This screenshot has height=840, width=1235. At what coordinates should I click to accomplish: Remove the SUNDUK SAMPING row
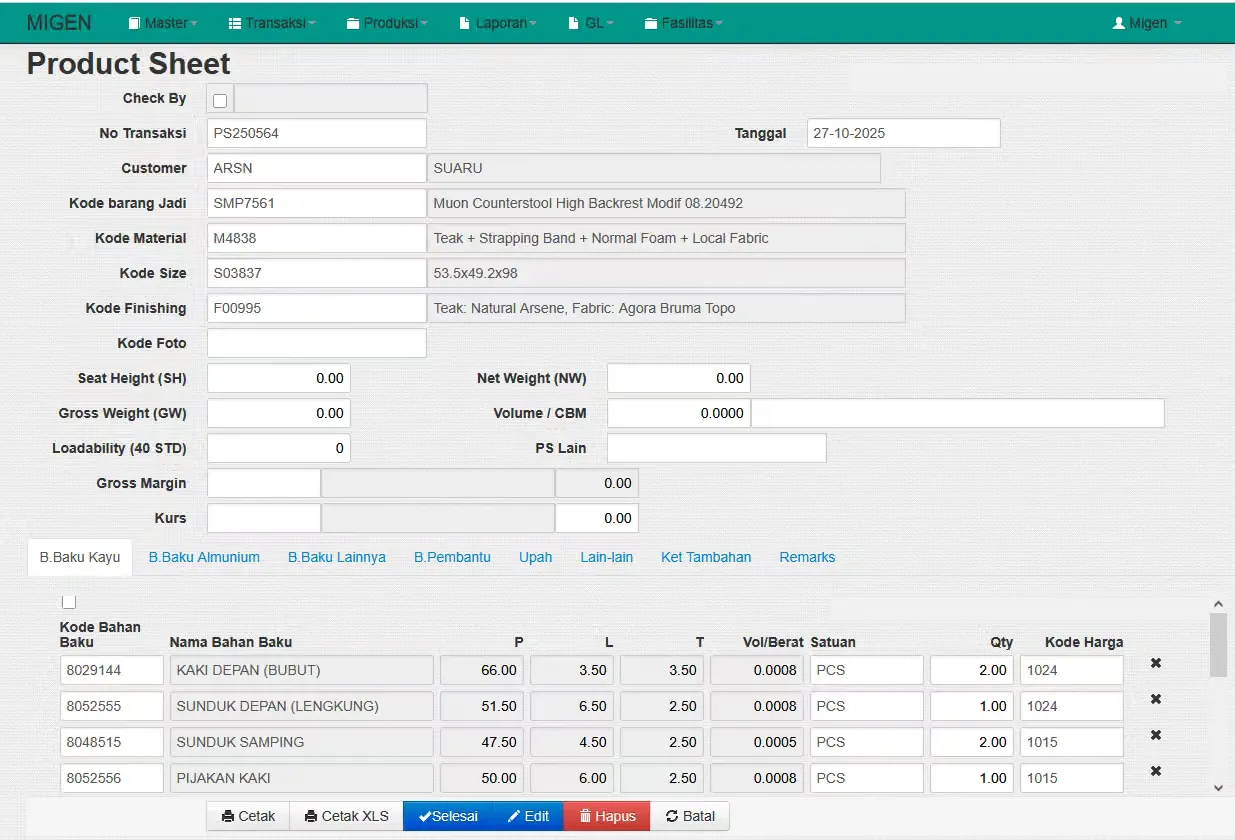tap(1155, 735)
